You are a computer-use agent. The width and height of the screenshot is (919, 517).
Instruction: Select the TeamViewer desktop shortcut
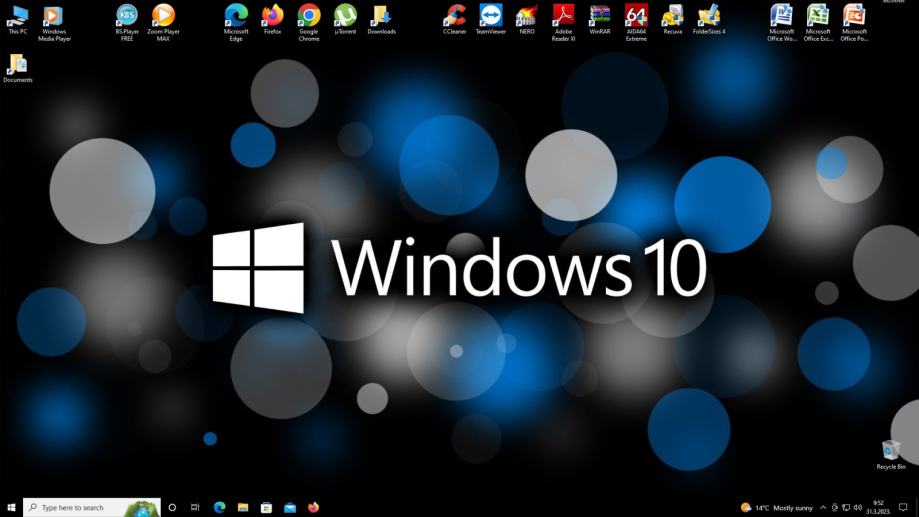pyautogui.click(x=491, y=20)
